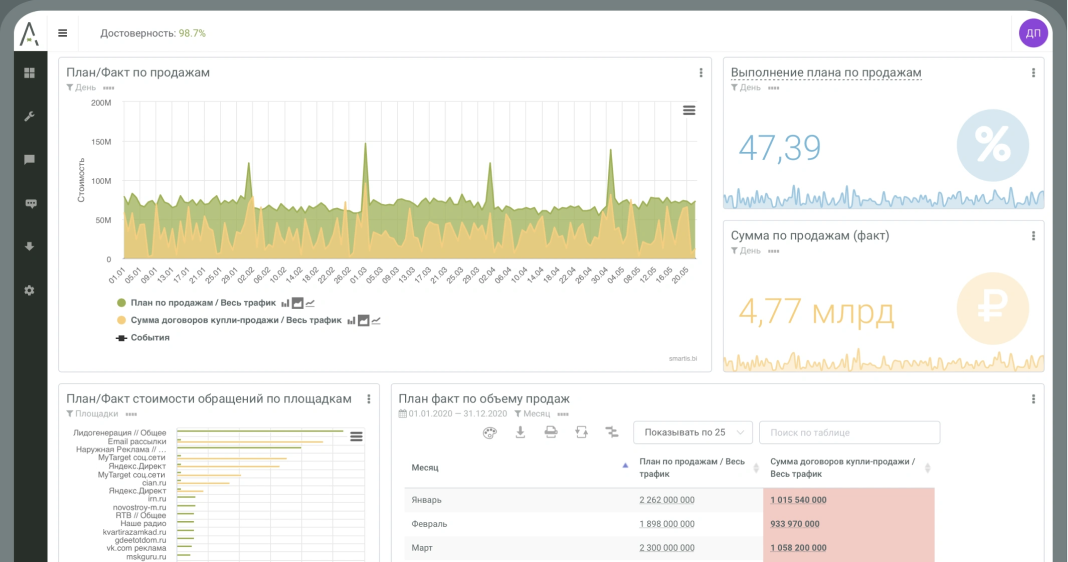Download the sales volume table data
The image size is (1068, 562).
(x=520, y=432)
